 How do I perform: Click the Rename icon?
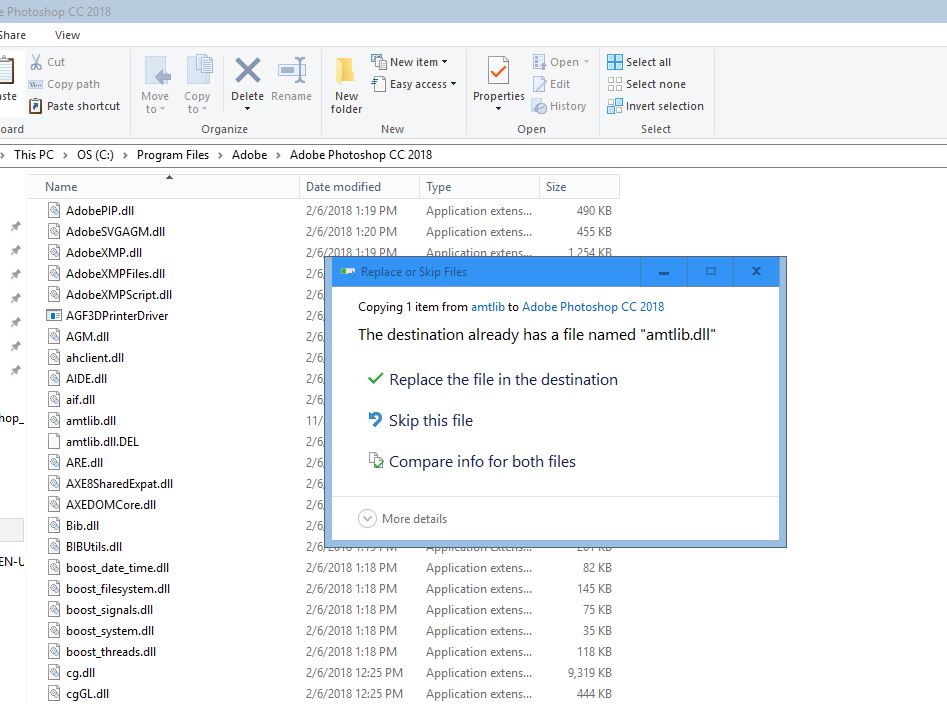pos(292,70)
